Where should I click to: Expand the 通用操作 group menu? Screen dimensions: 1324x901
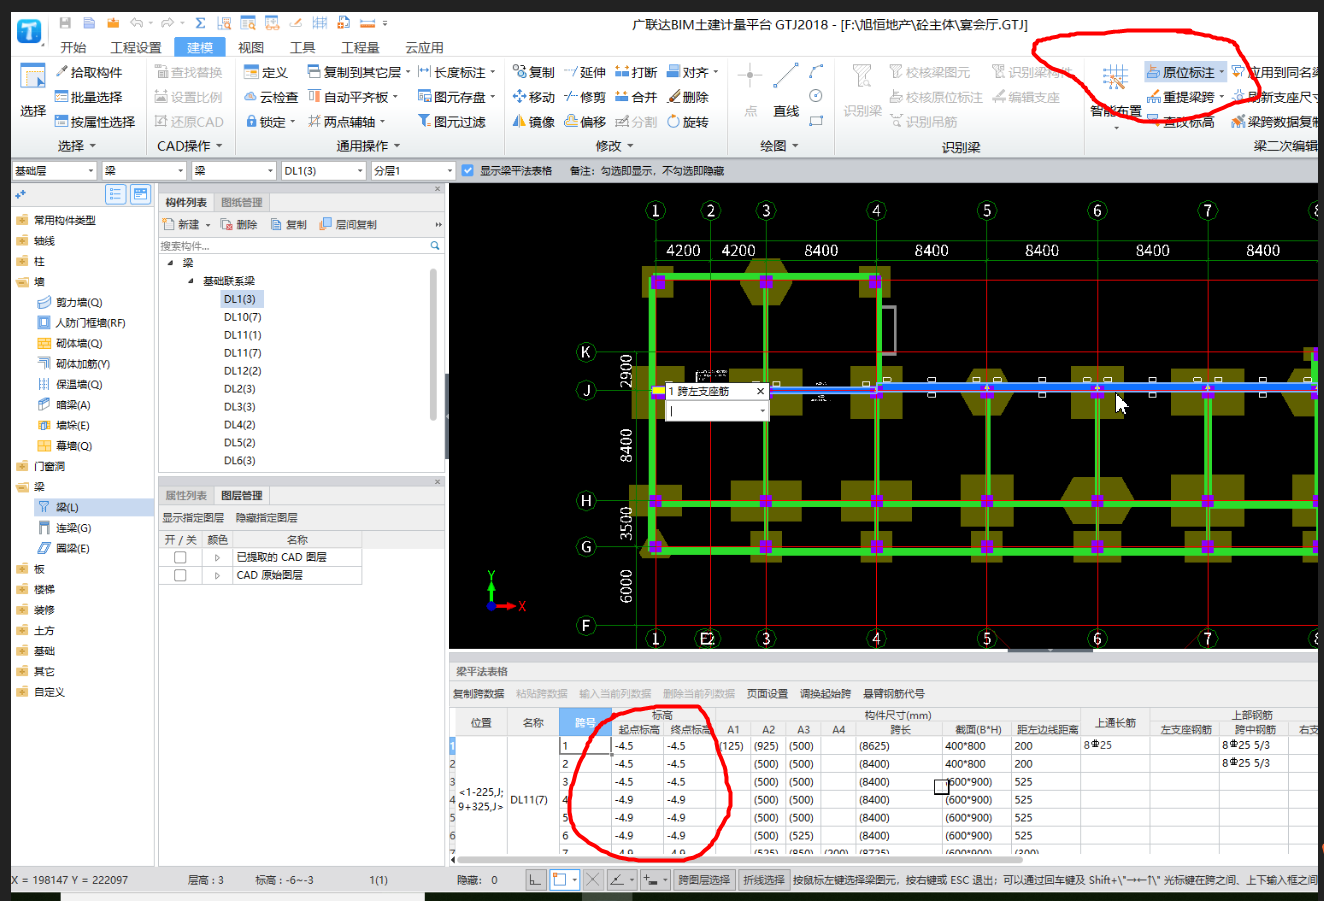point(368,146)
